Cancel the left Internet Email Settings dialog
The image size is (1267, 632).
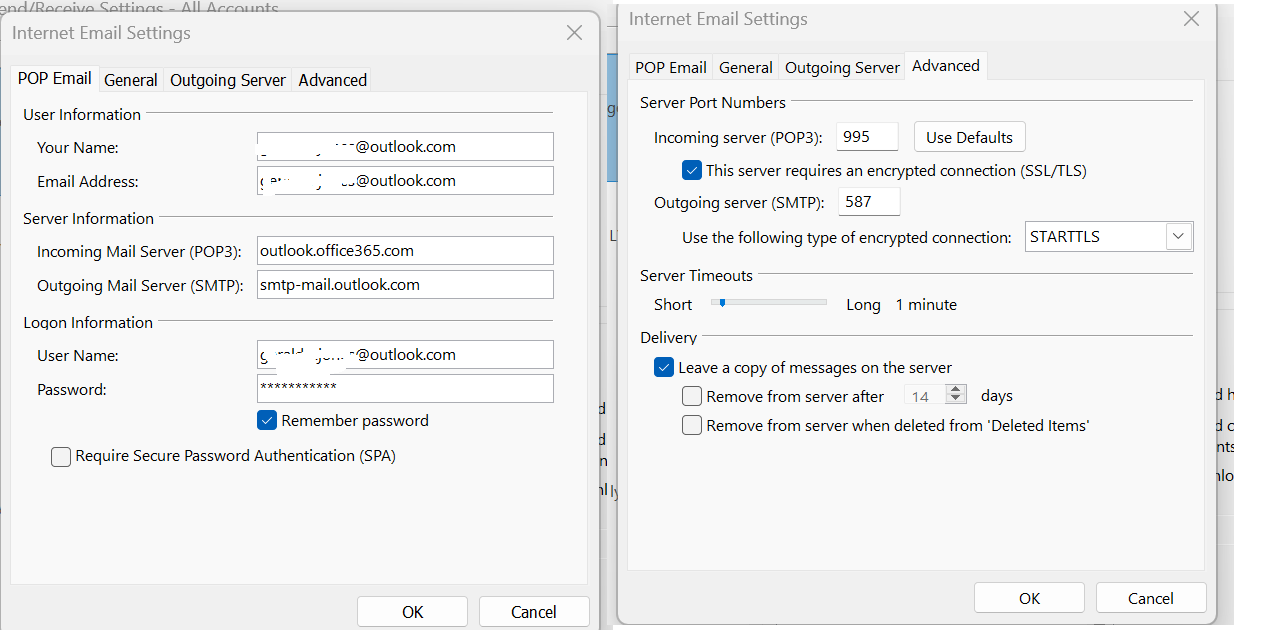(x=533, y=611)
